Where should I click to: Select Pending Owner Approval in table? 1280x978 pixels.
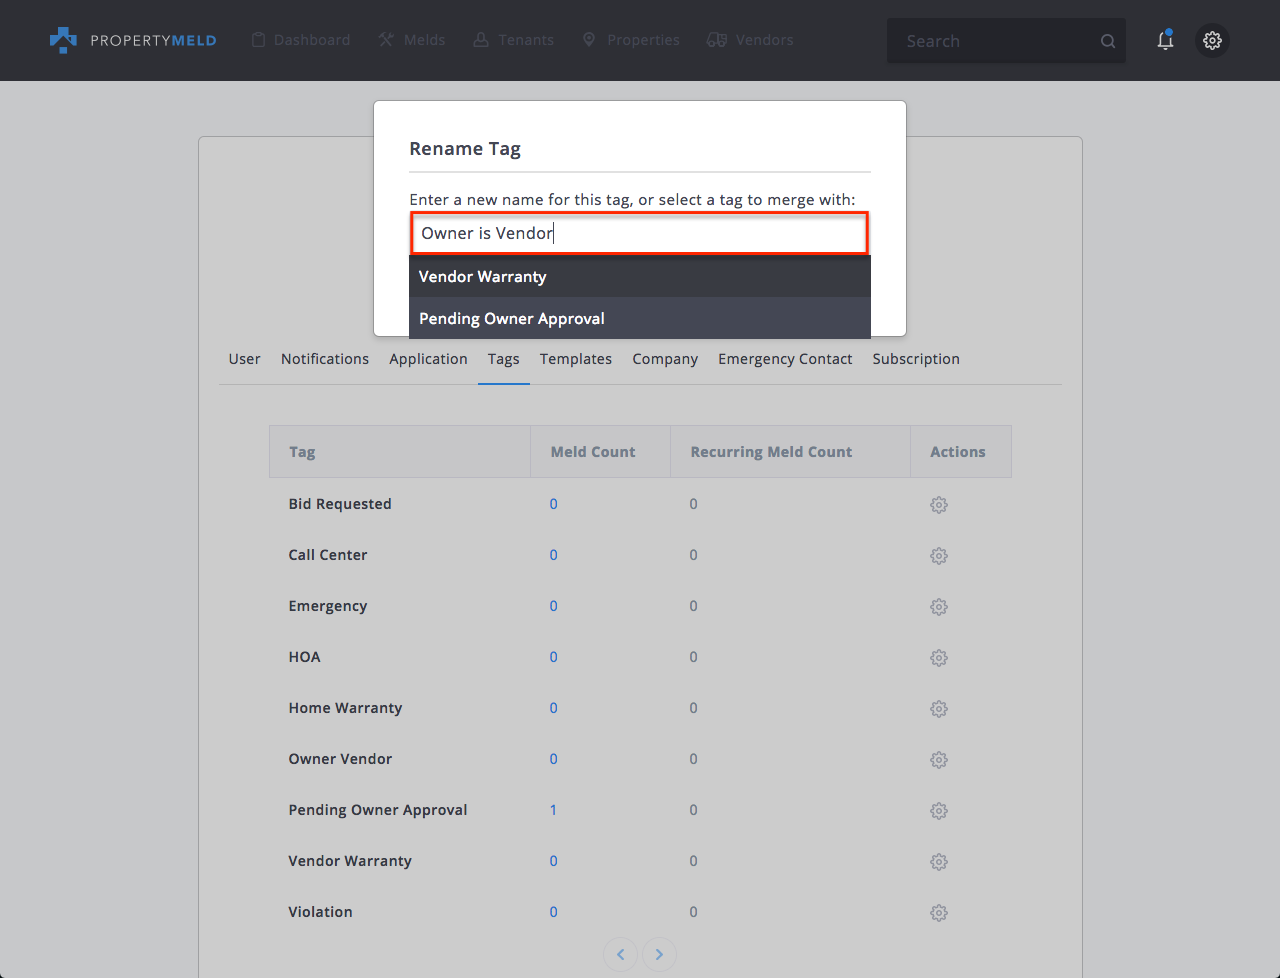point(378,810)
